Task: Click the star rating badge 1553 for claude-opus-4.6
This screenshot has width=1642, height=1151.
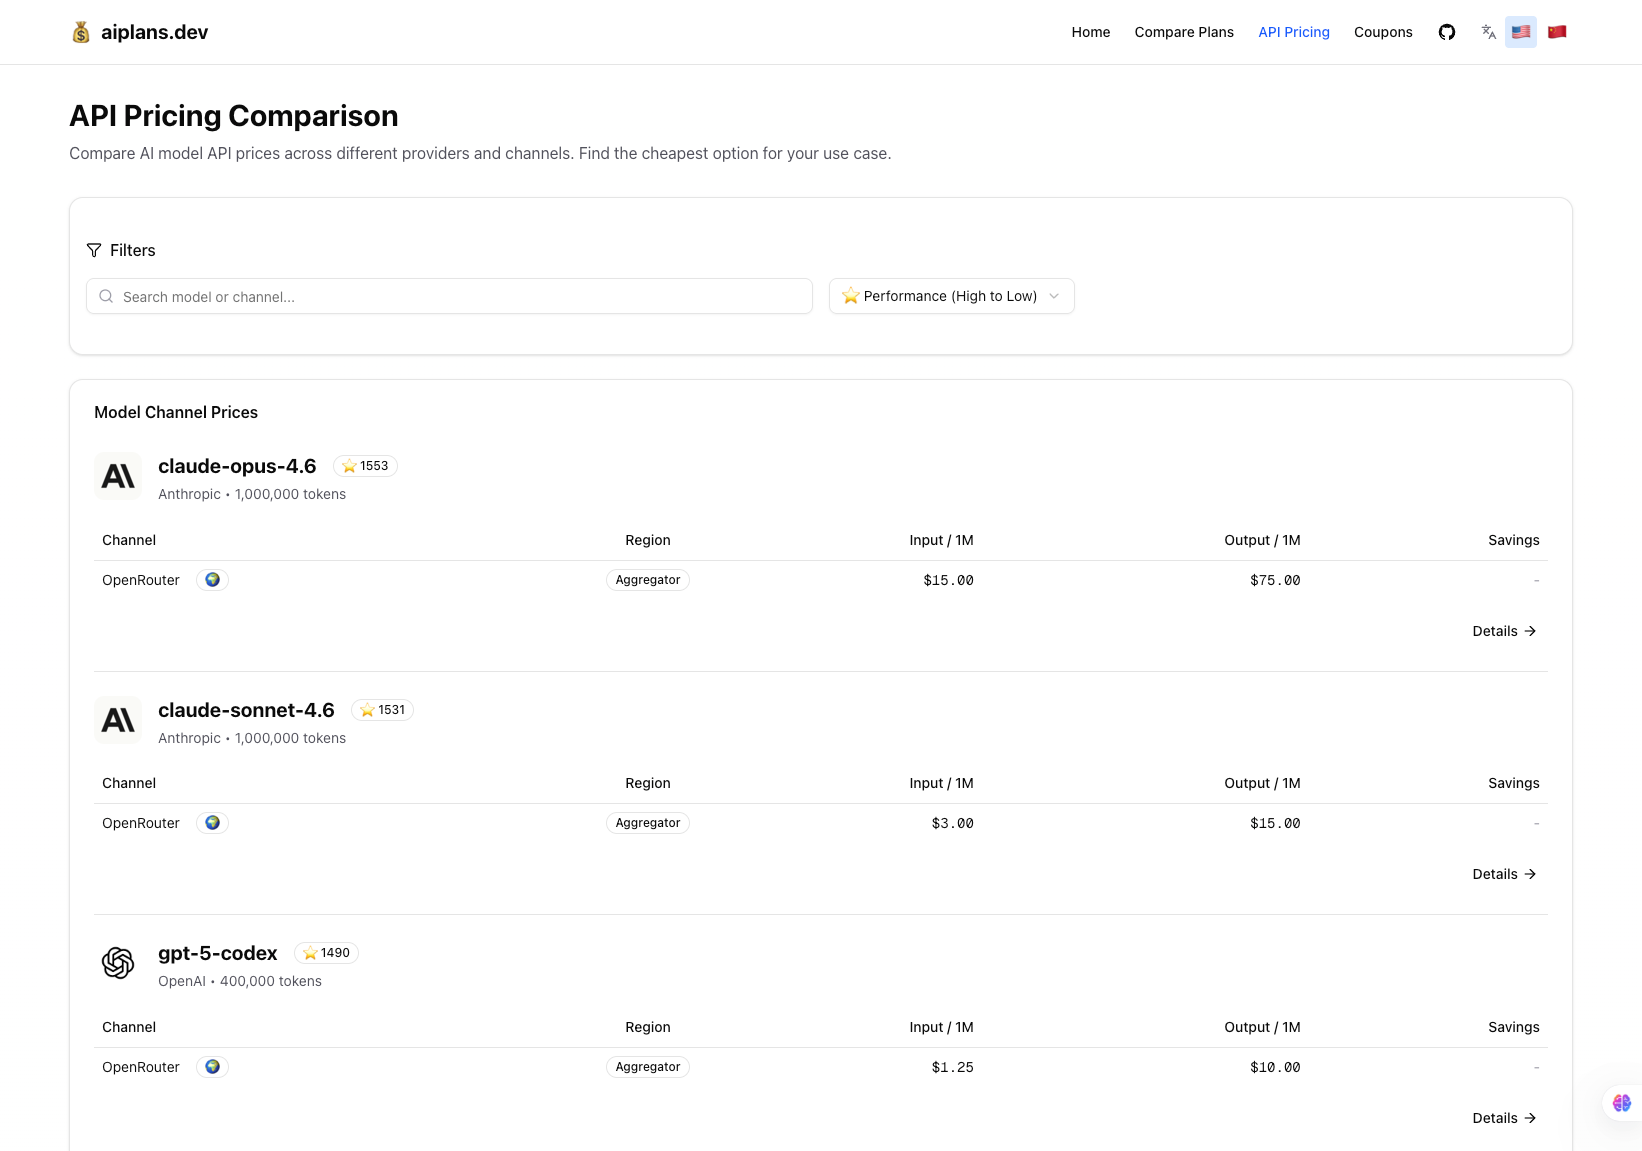Action: click(x=365, y=465)
